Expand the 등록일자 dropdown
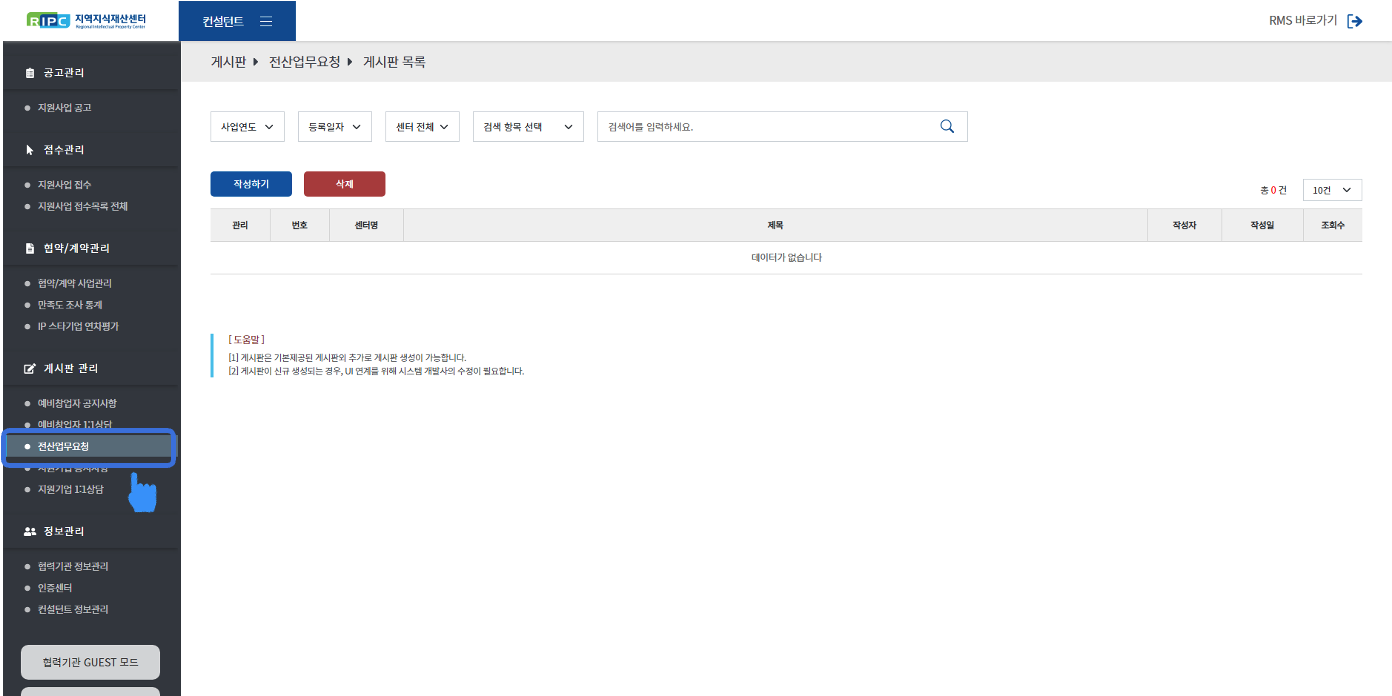 tap(334, 127)
